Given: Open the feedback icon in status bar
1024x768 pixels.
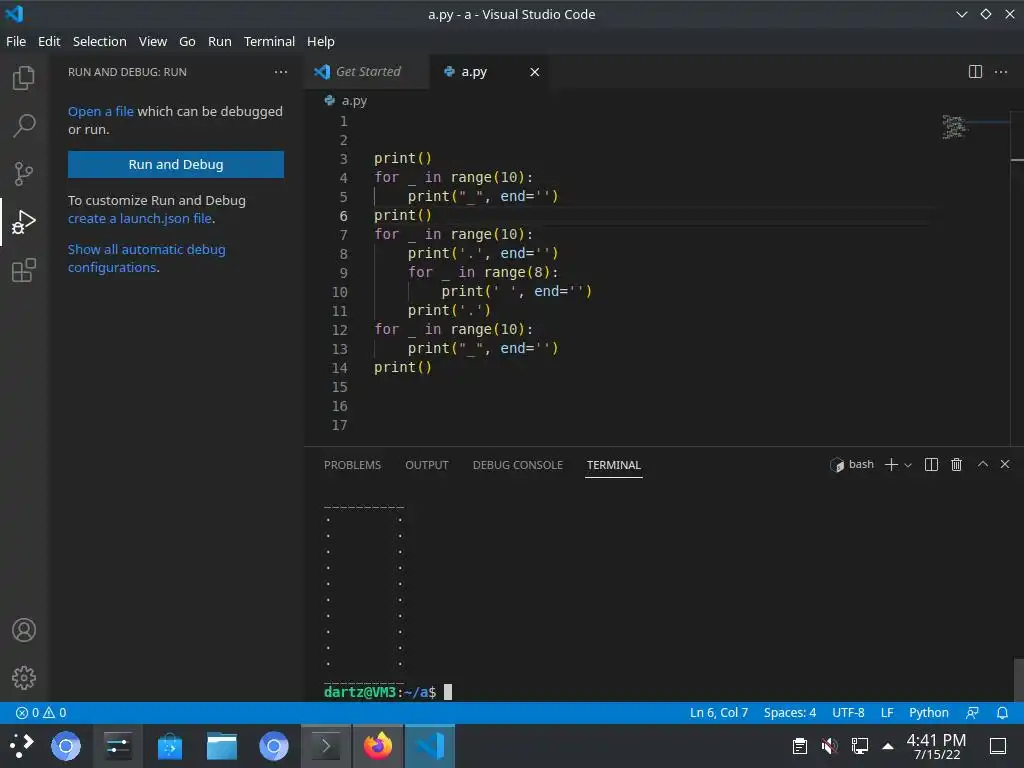Looking at the screenshot, I should tap(972, 712).
